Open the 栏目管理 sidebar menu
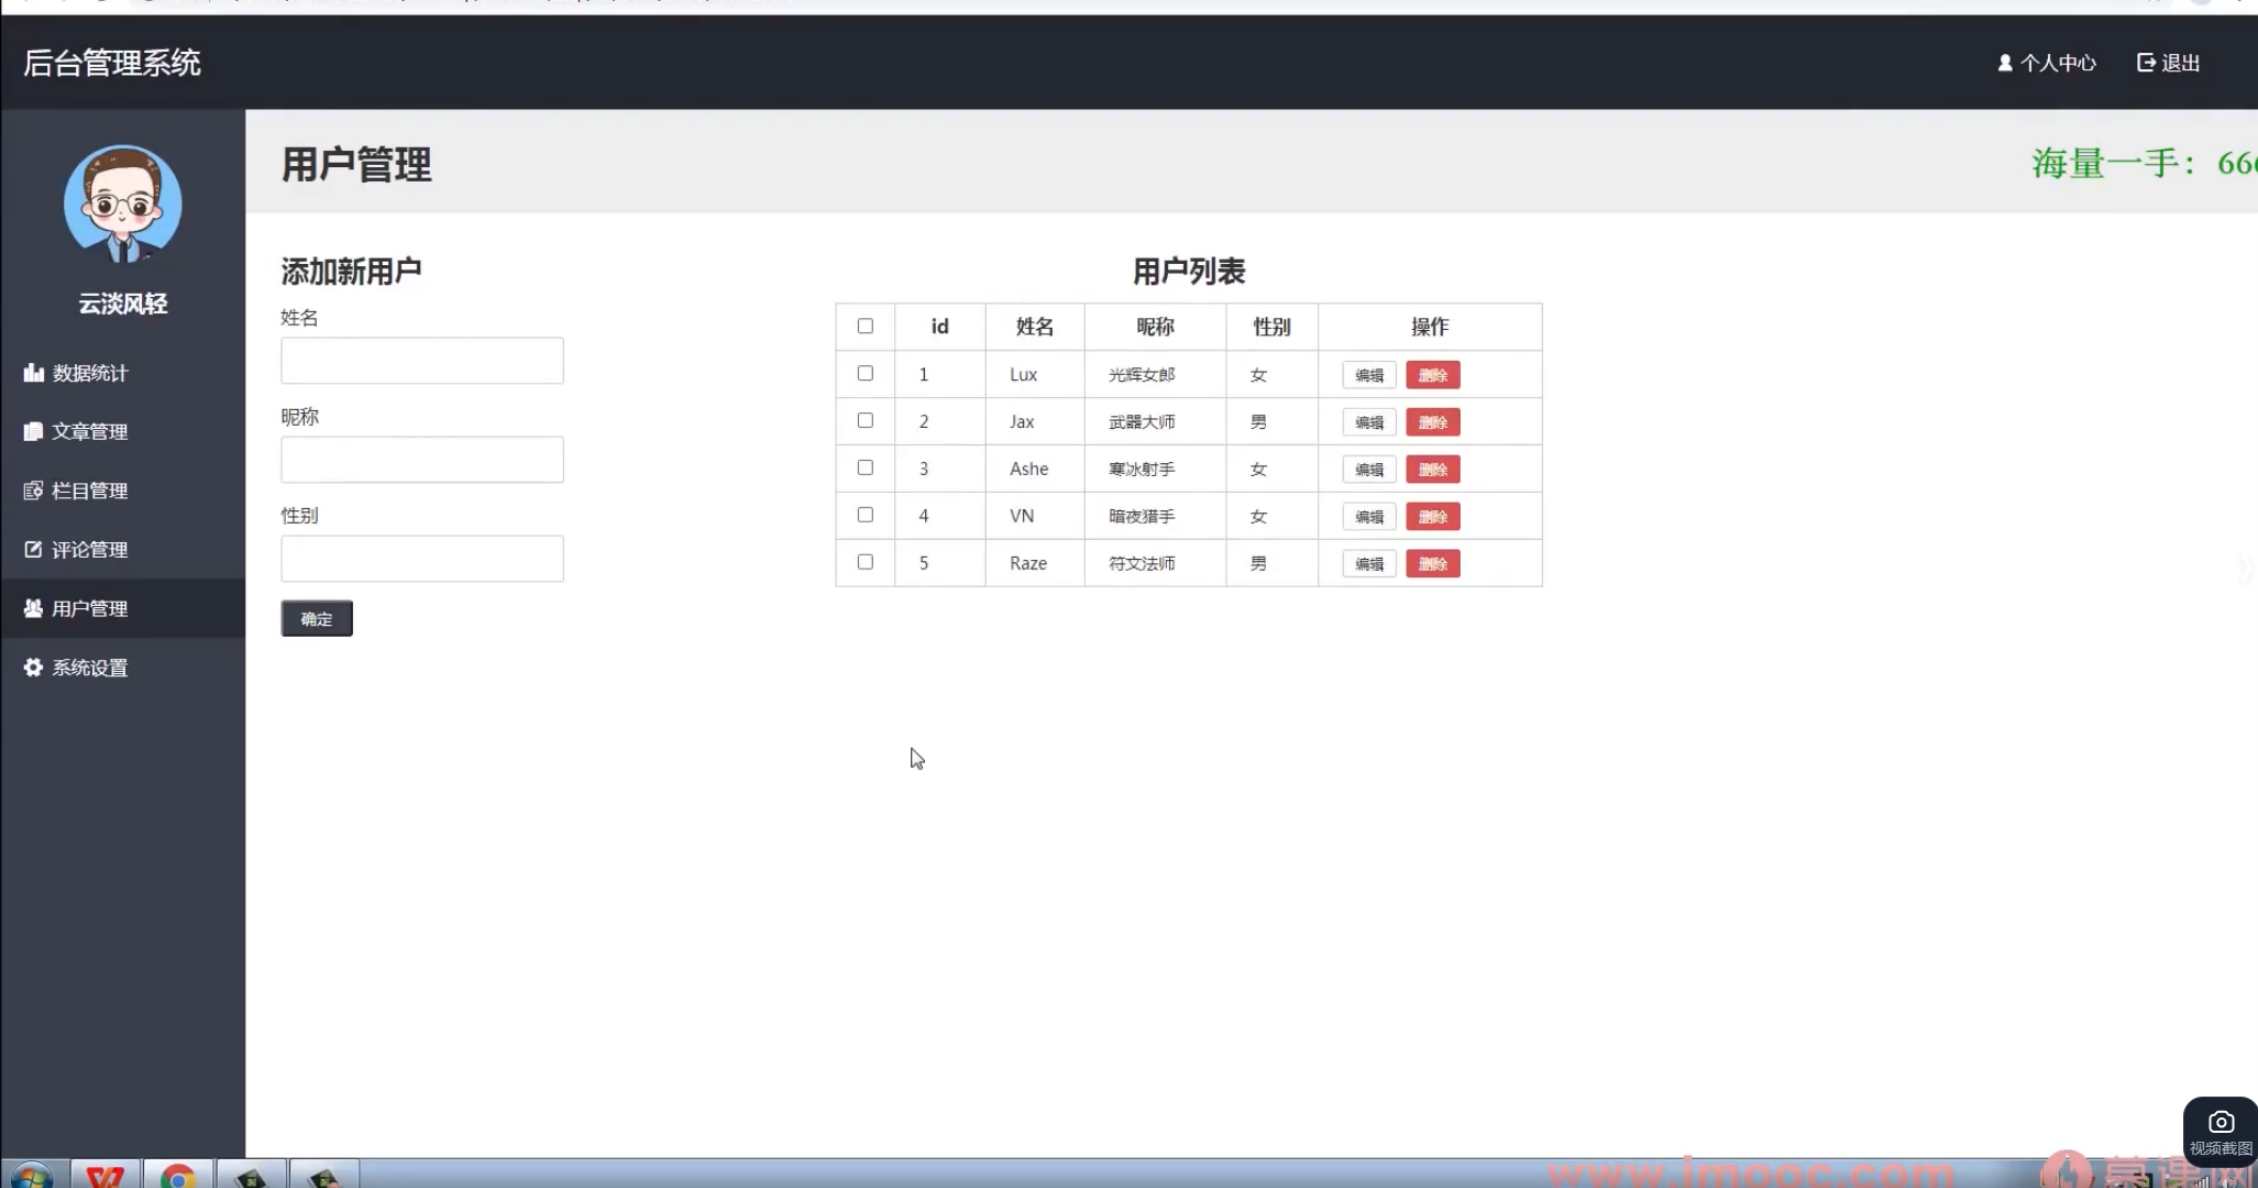This screenshot has width=2258, height=1188. pyautogui.click(x=123, y=490)
